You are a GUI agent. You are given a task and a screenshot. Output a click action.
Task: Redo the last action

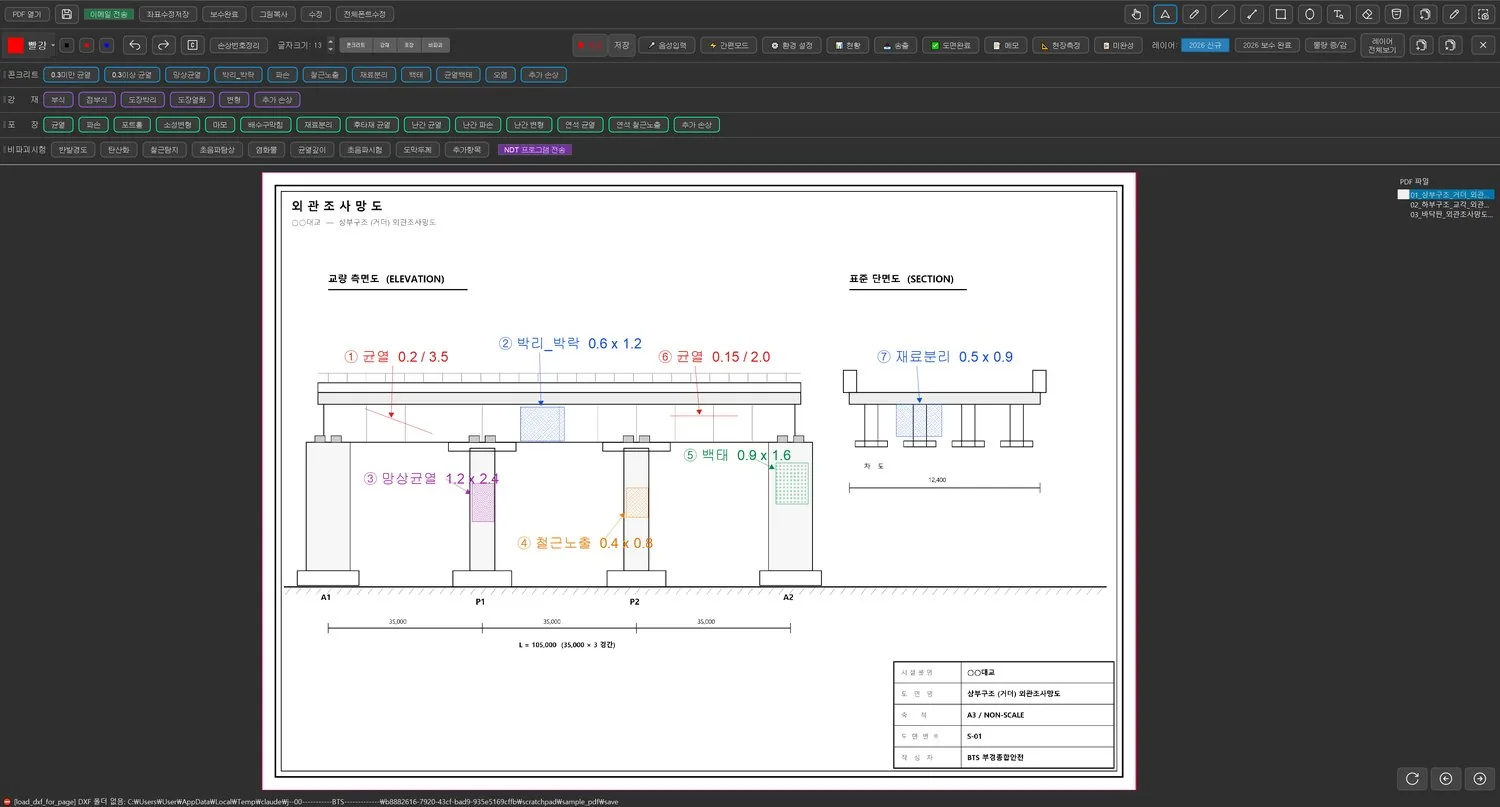click(164, 45)
